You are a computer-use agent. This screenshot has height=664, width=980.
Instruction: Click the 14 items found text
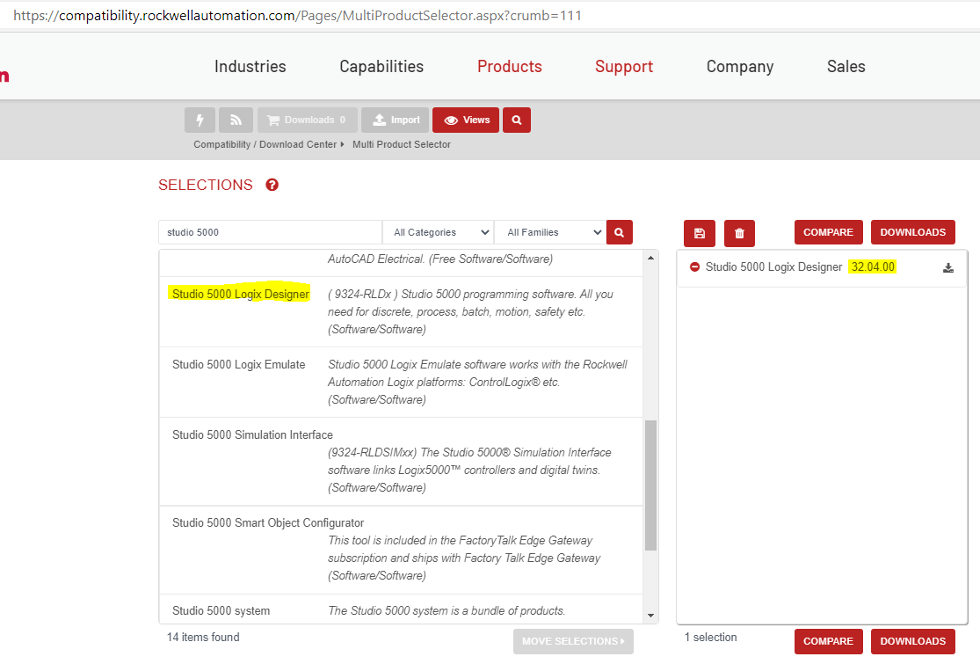click(203, 637)
